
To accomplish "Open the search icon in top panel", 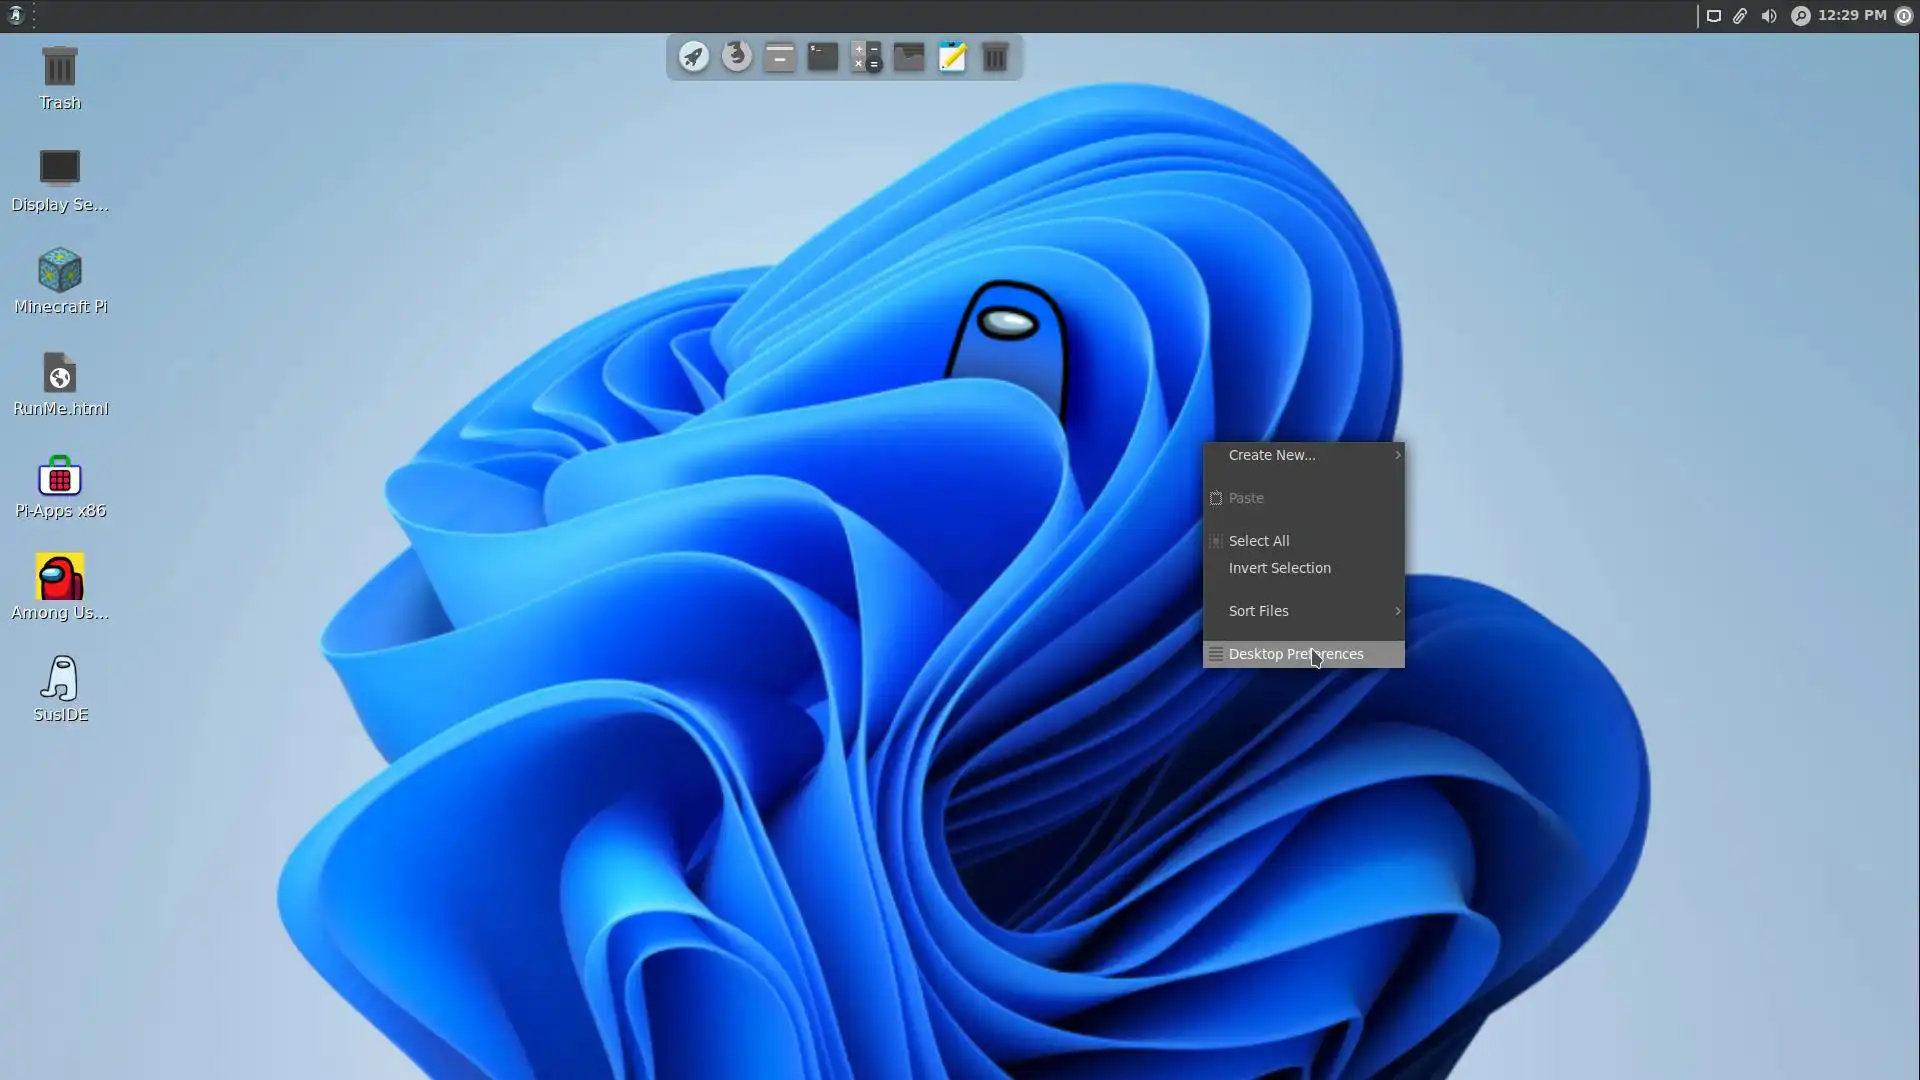I will point(1800,16).
